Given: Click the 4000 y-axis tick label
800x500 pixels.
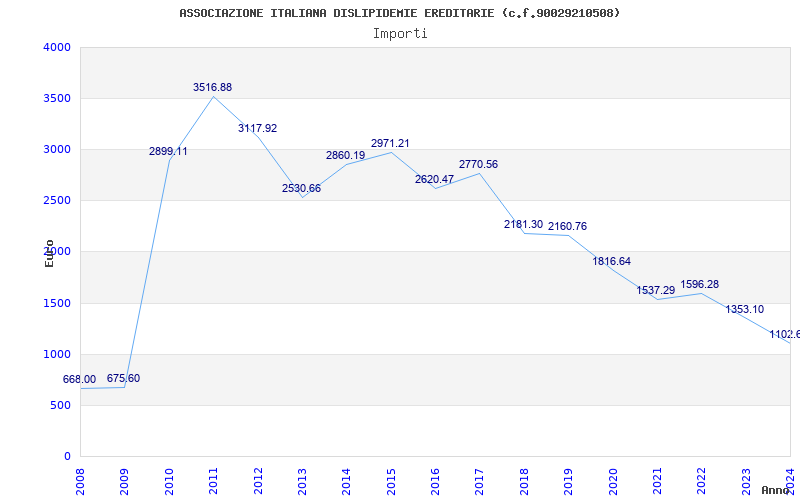Looking at the screenshot, I should click(57, 48).
